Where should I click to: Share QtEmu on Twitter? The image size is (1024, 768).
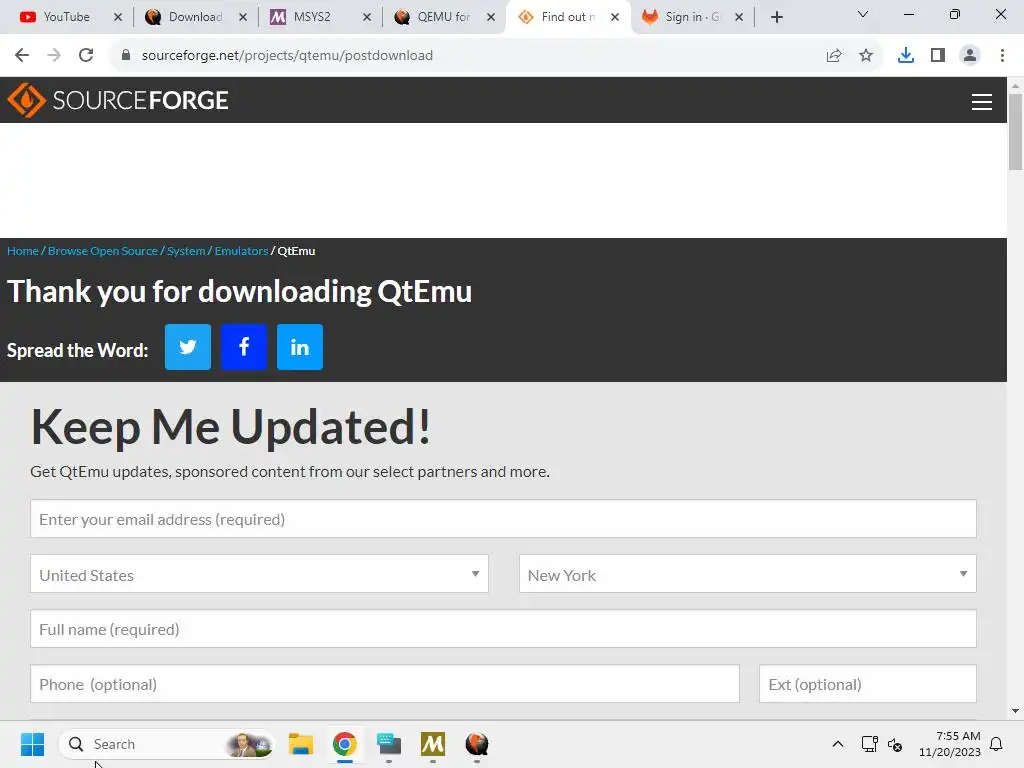pyautogui.click(x=187, y=347)
